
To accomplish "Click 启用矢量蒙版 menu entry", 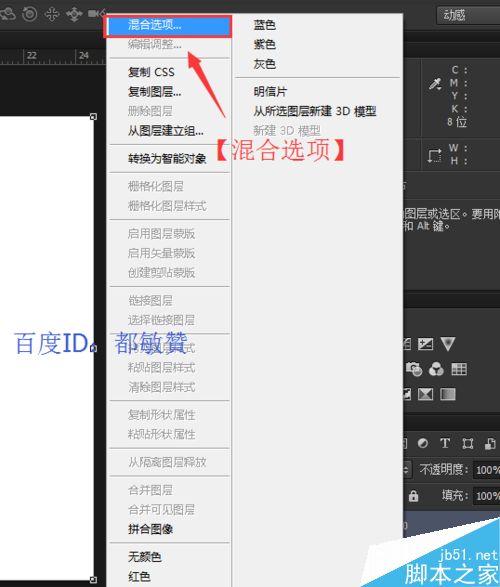I will 168,253.
